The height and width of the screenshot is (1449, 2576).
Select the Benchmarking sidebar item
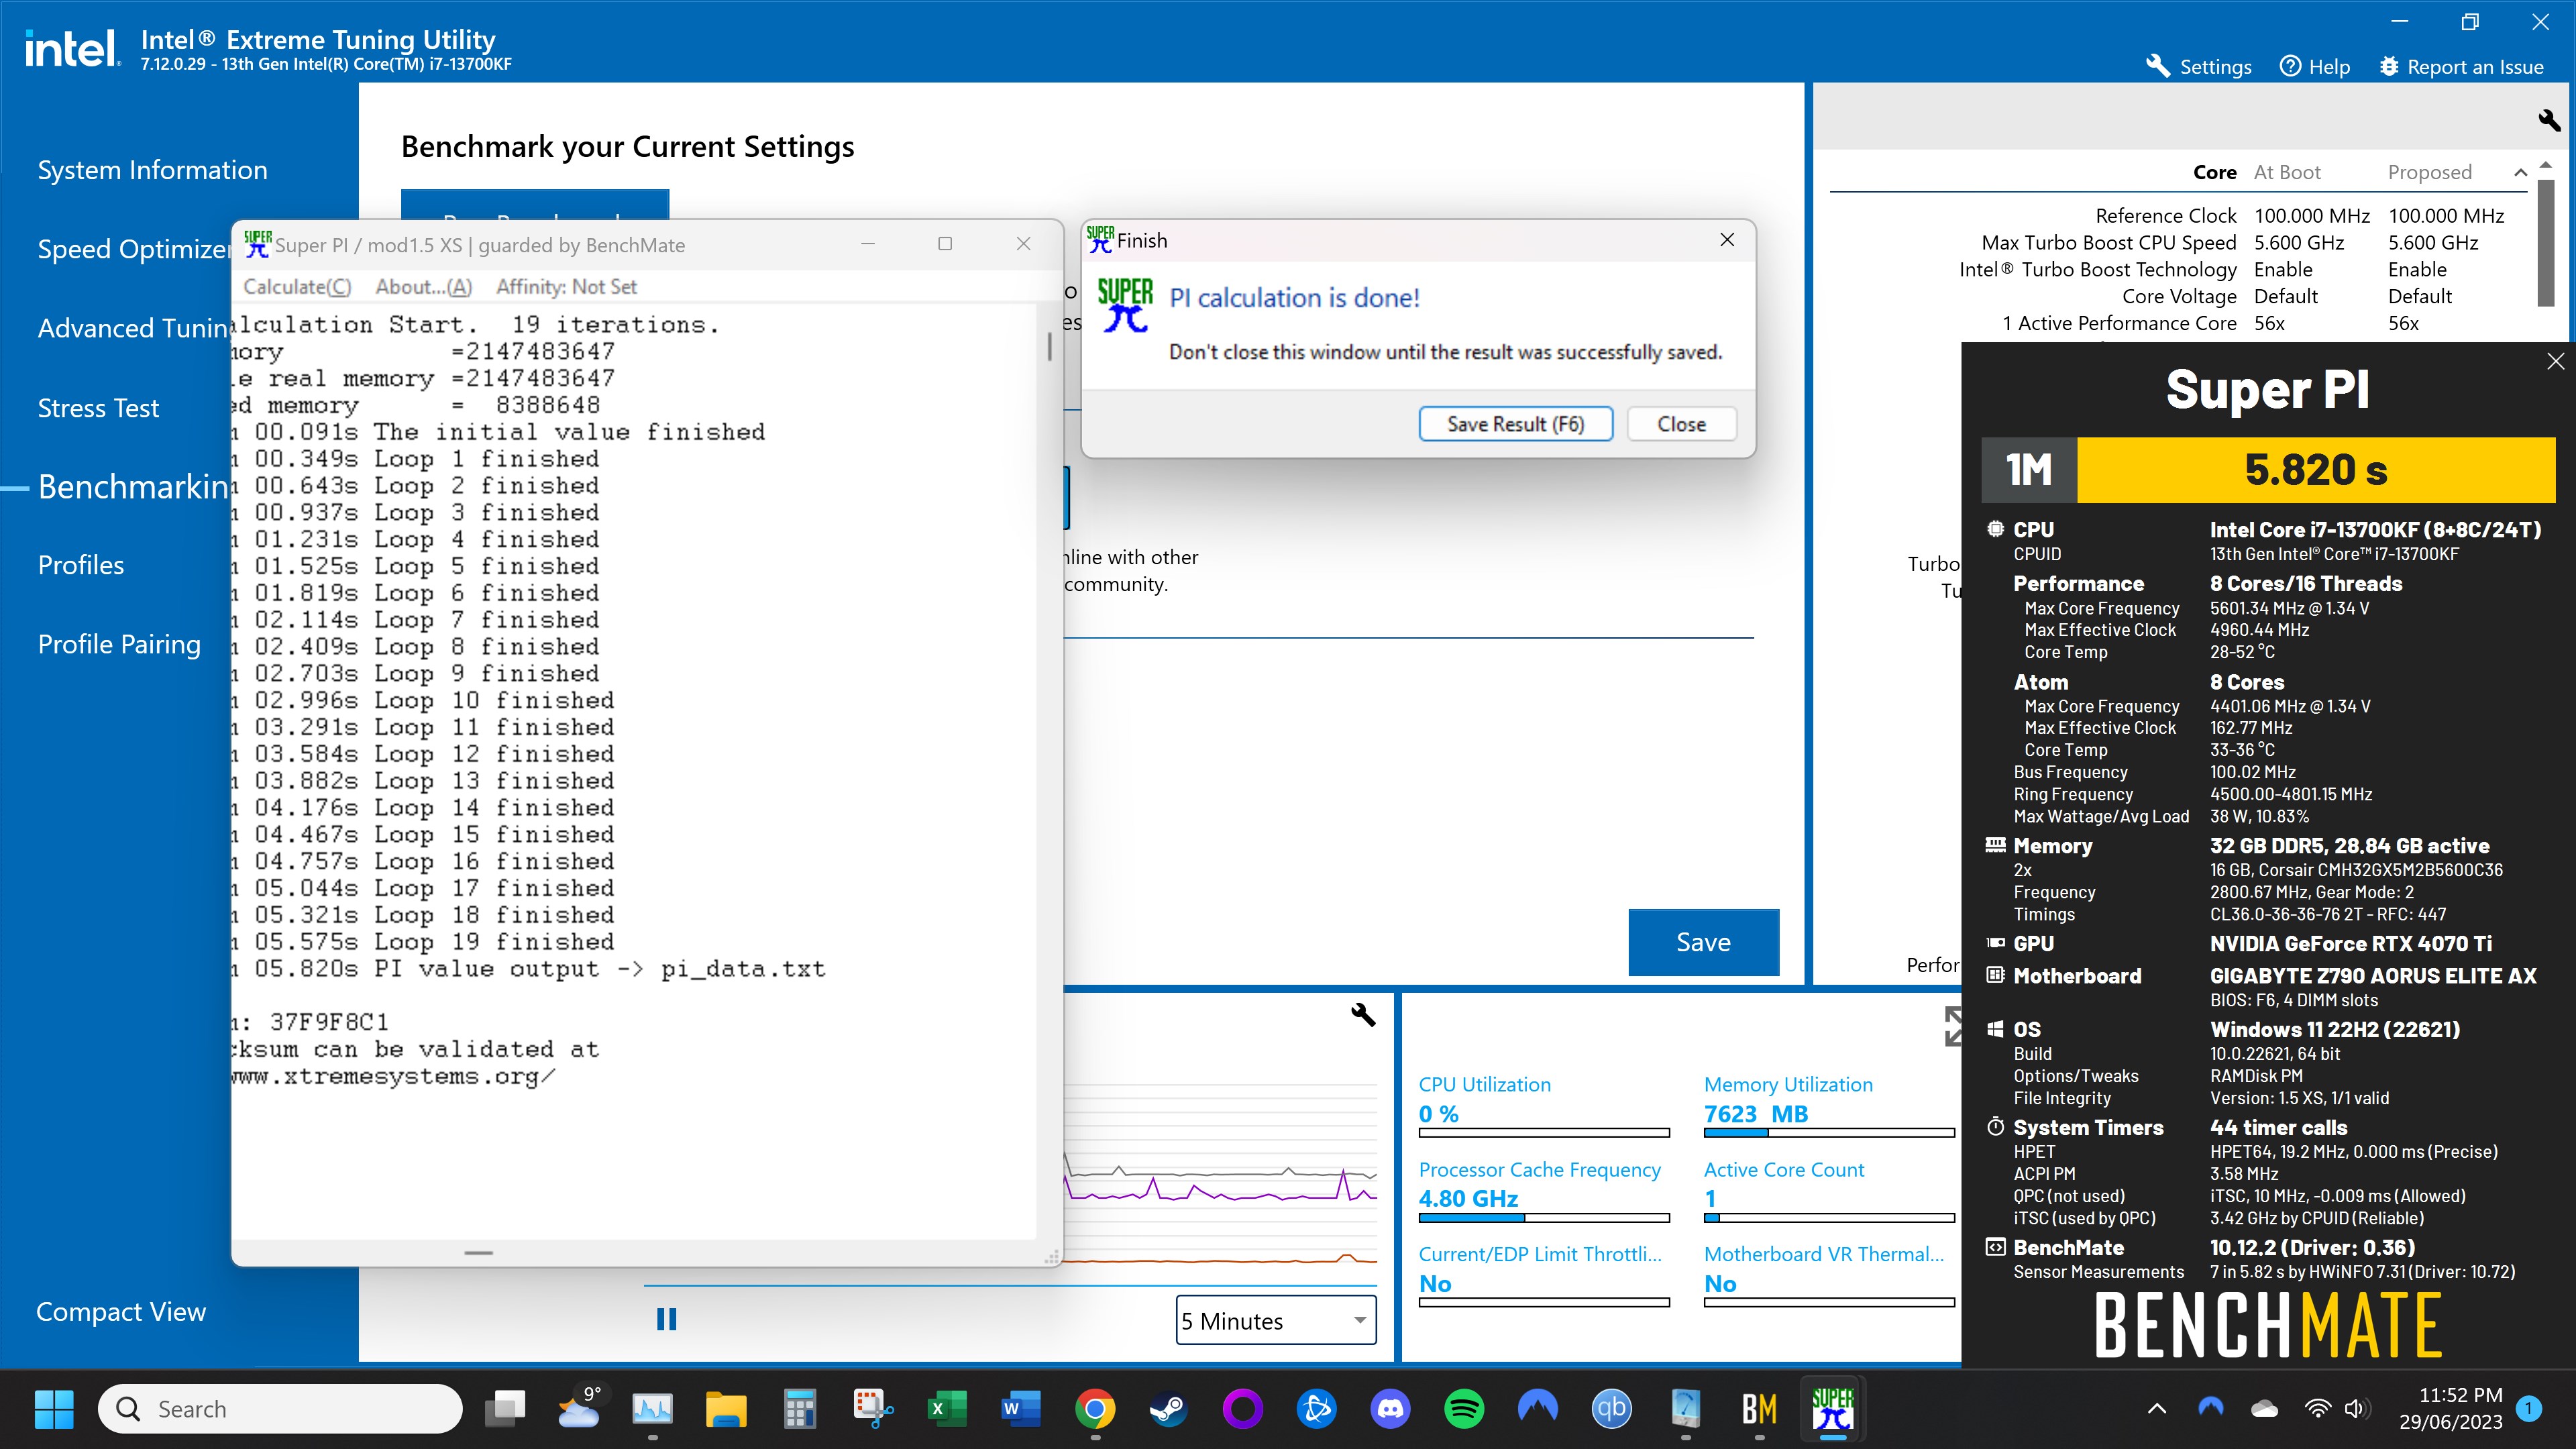(134, 487)
